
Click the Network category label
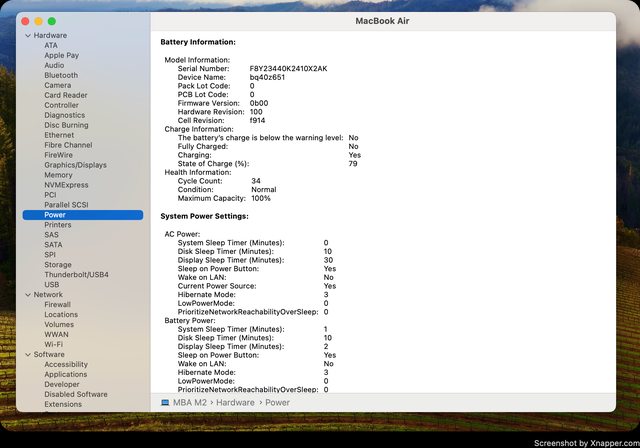tap(48, 295)
